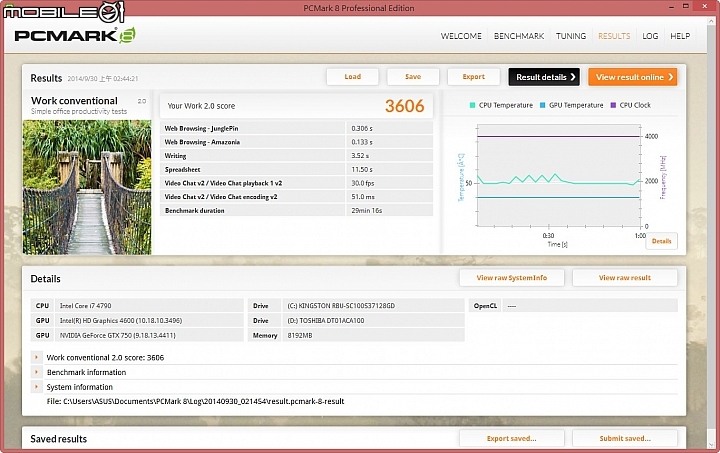Click View raw SystemInfo
This screenshot has width=720, height=453.
[512, 278]
